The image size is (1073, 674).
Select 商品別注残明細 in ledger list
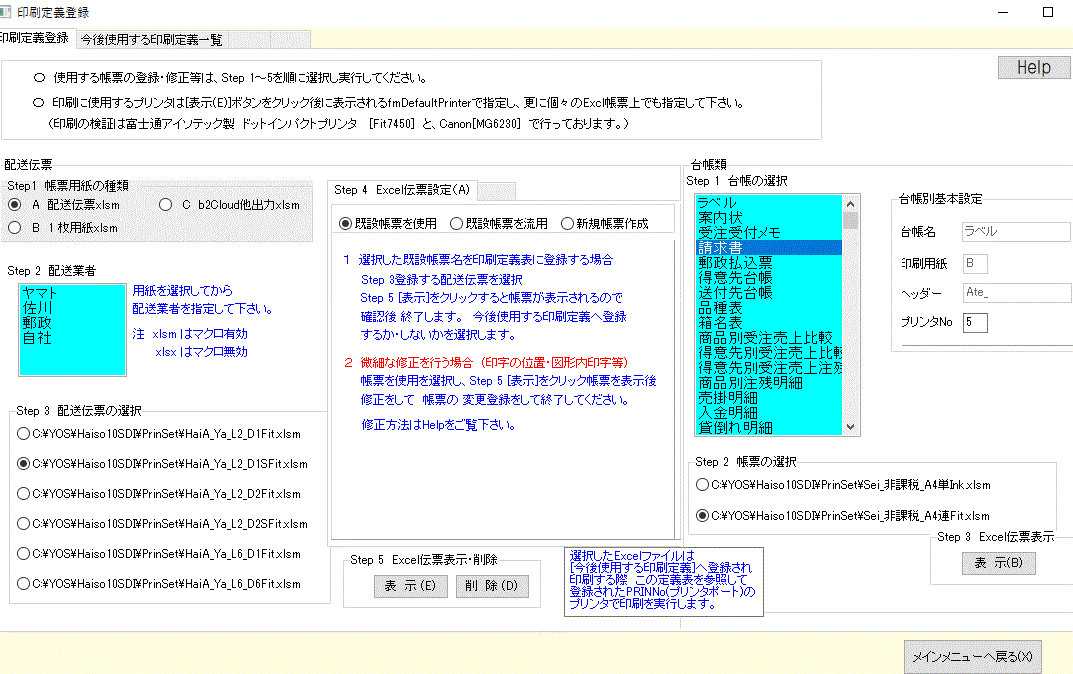pos(768,383)
